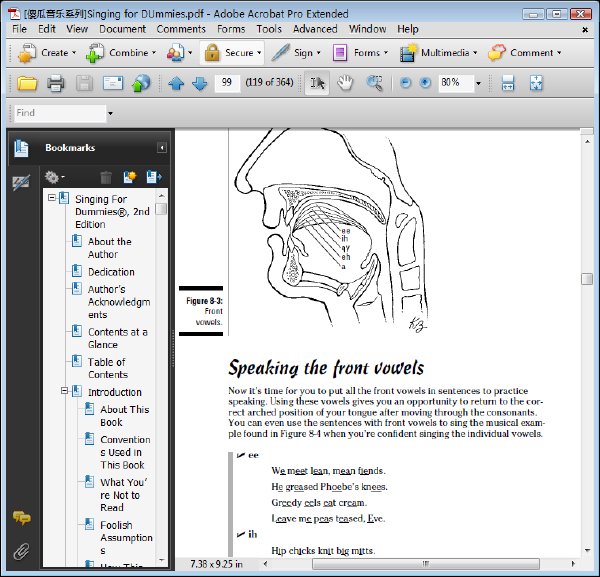Image resolution: width=600 pixels, height=577 pixels.
Task: Click the New Bookmark icon
Action: 130,177
